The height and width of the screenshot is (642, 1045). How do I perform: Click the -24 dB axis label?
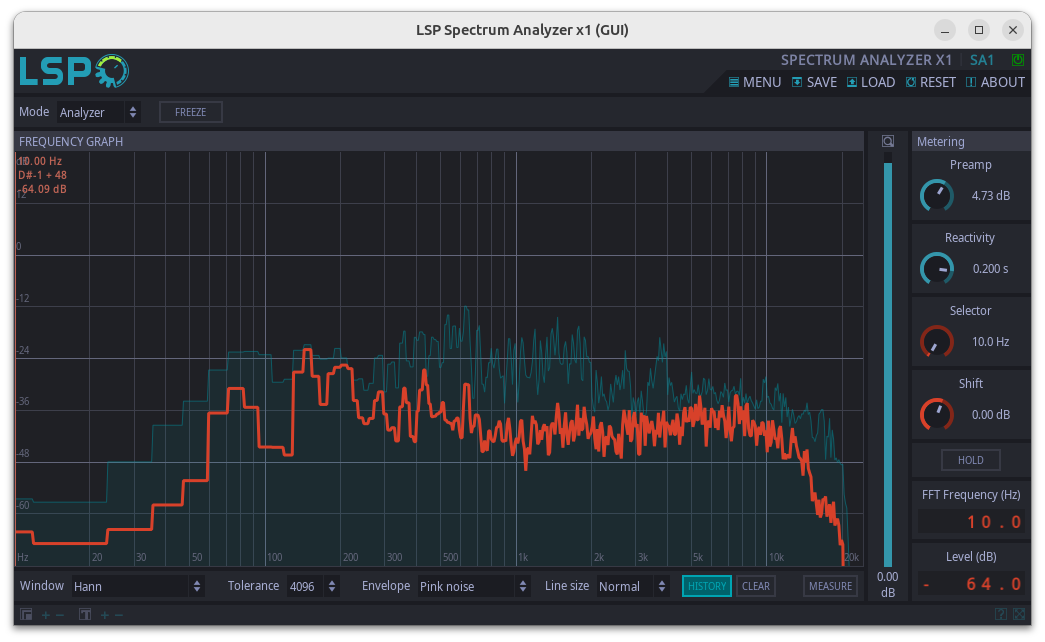point(23,350)
